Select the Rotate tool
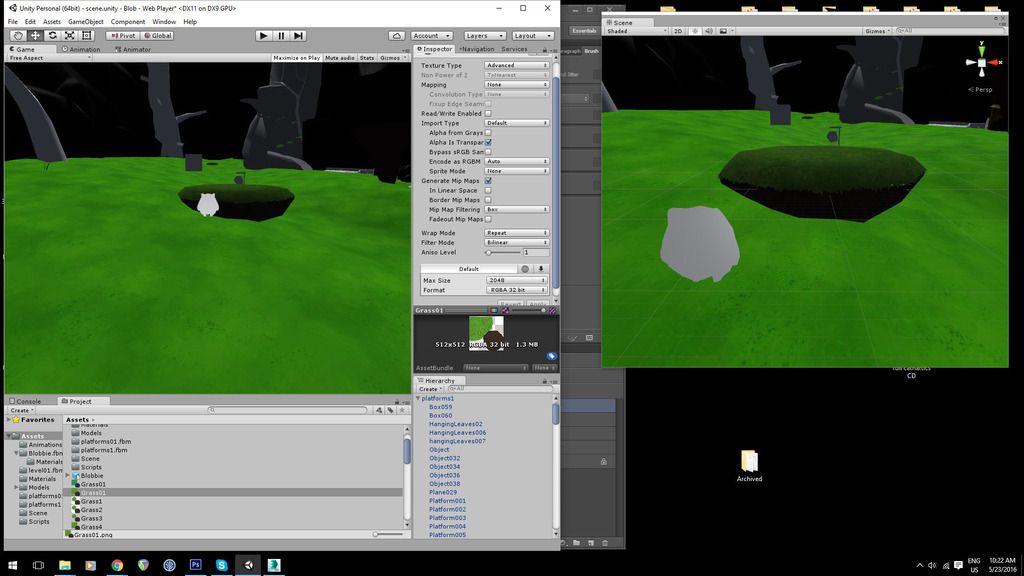 click(x=52, y=35)
